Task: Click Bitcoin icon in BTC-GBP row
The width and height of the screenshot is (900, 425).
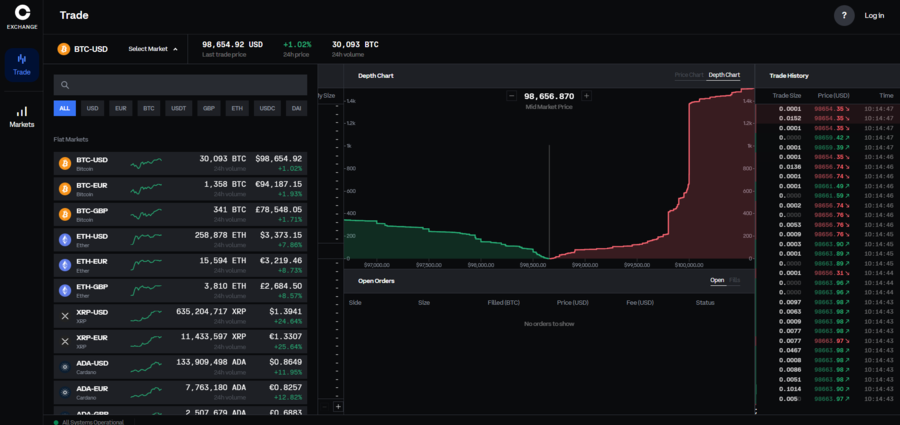Action: [65, 214]
